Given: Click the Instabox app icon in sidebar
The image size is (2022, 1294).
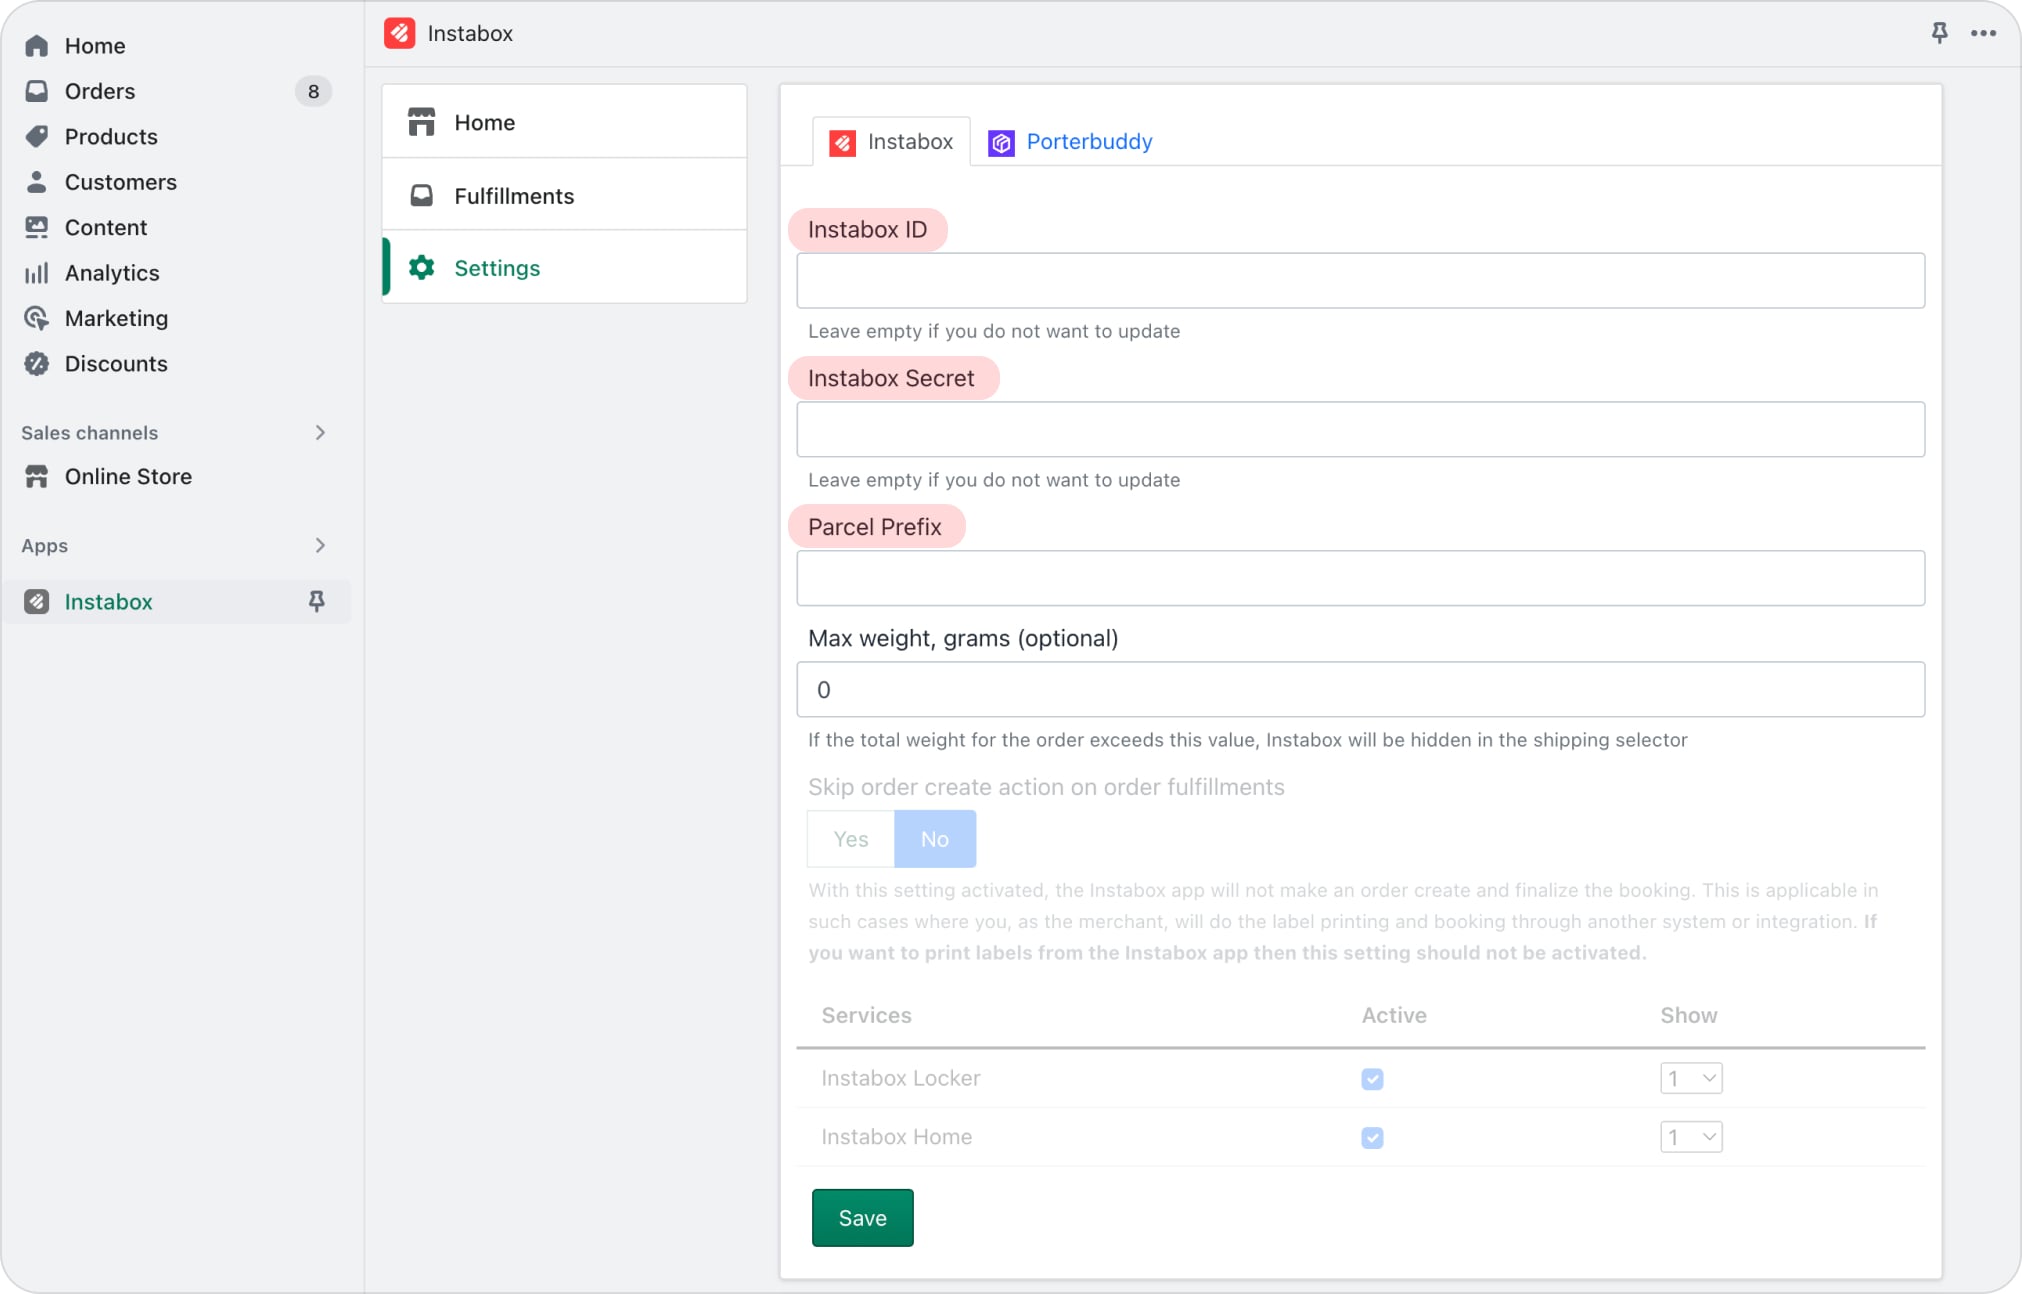Looking at the screenshot, I should pos(37,600).
